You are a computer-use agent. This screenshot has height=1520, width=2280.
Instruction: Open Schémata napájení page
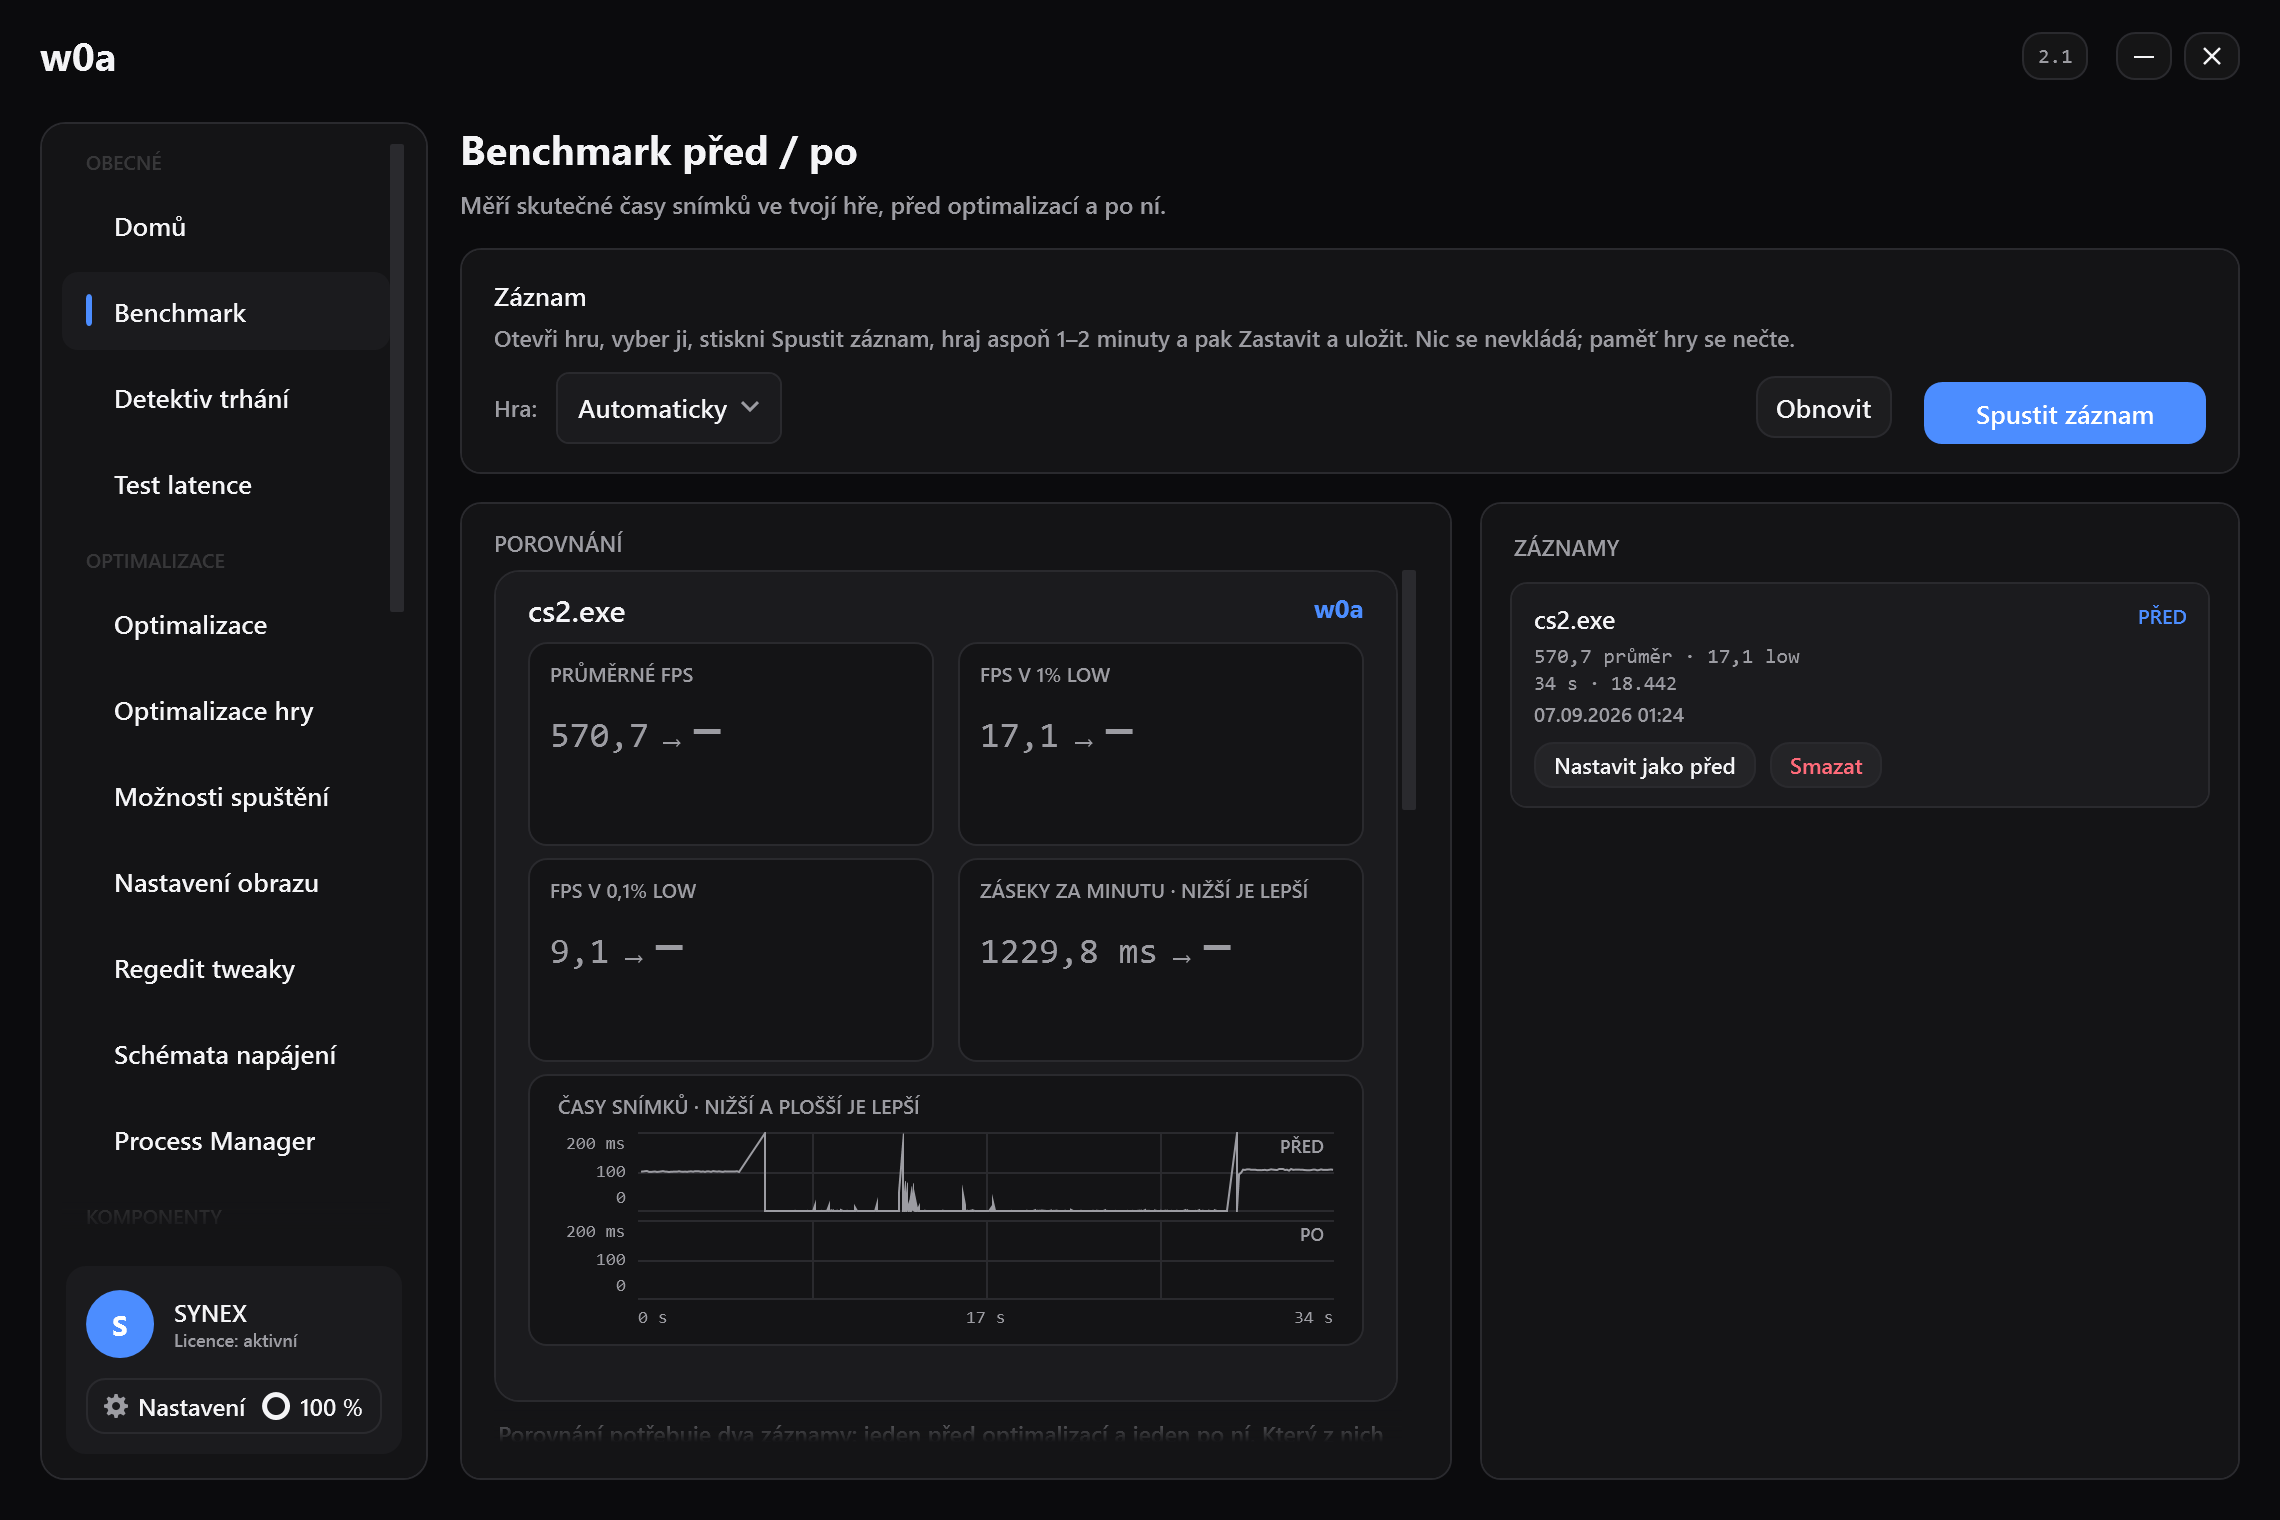[x=226, y=1055]
